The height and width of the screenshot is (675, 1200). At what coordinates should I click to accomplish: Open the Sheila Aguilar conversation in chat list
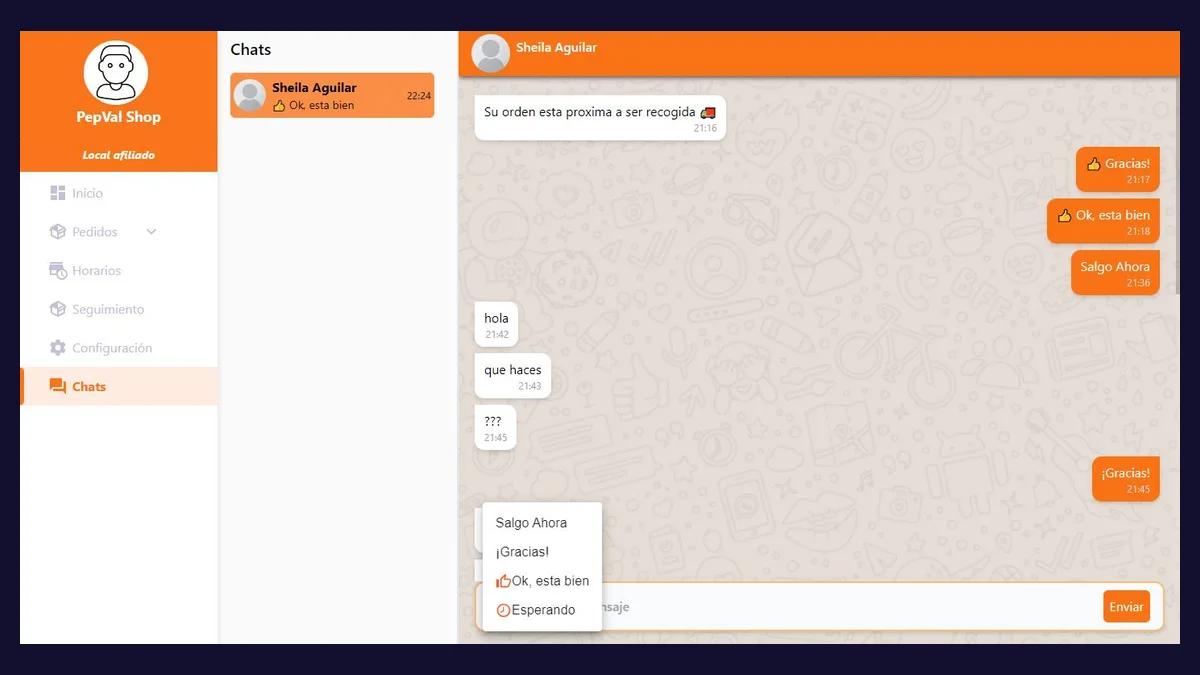332,95
